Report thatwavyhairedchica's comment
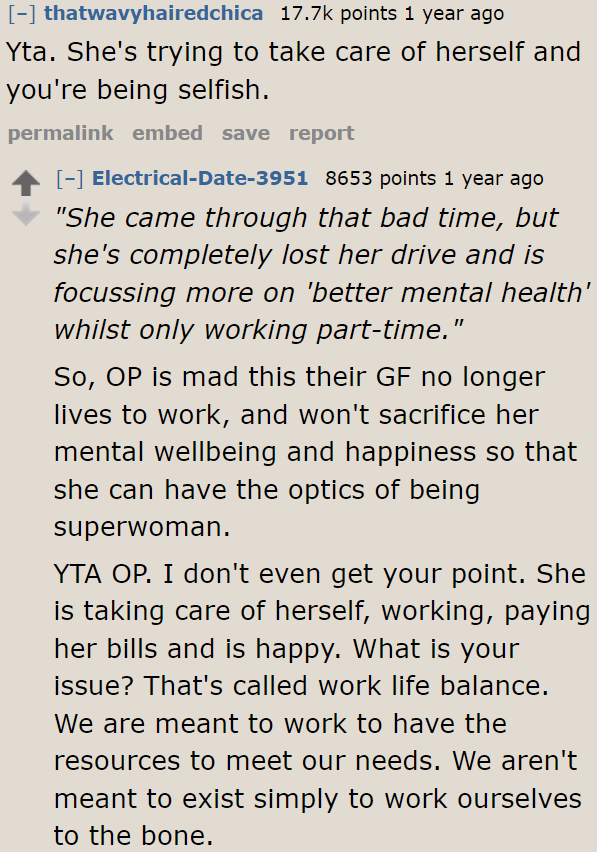Viewport: 597px width, 852px height. click(x=320, y=133)
